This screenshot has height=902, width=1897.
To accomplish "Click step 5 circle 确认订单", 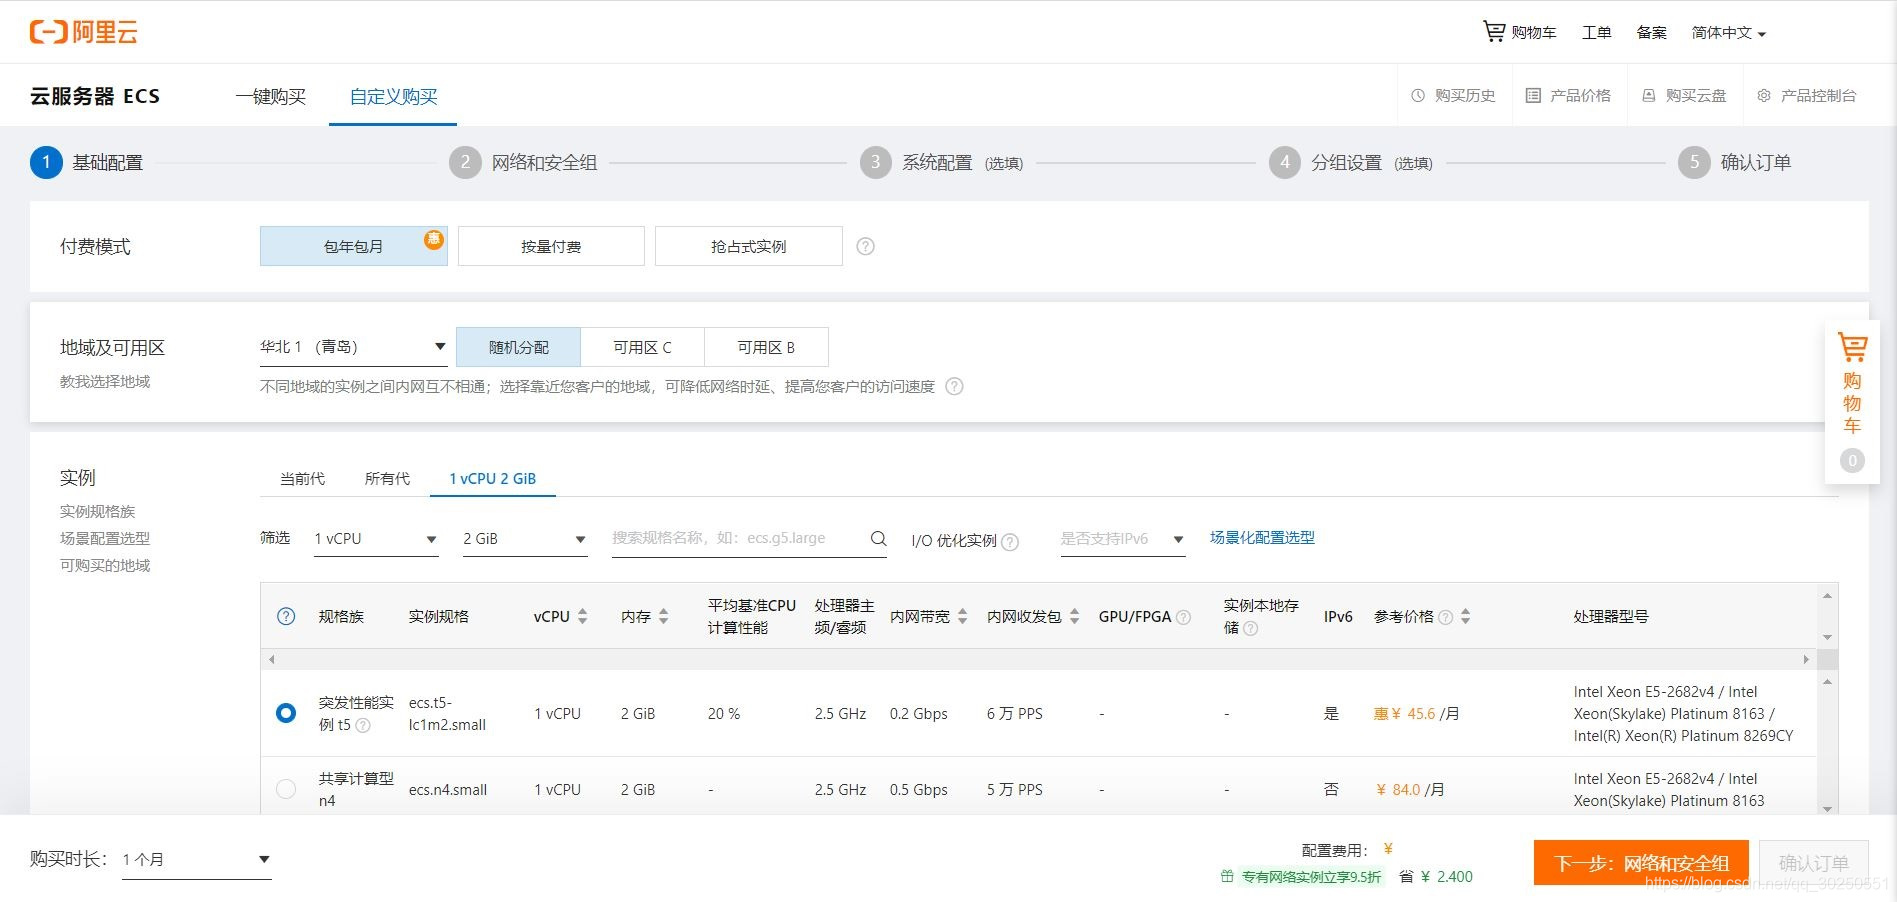I will 1694,162.
